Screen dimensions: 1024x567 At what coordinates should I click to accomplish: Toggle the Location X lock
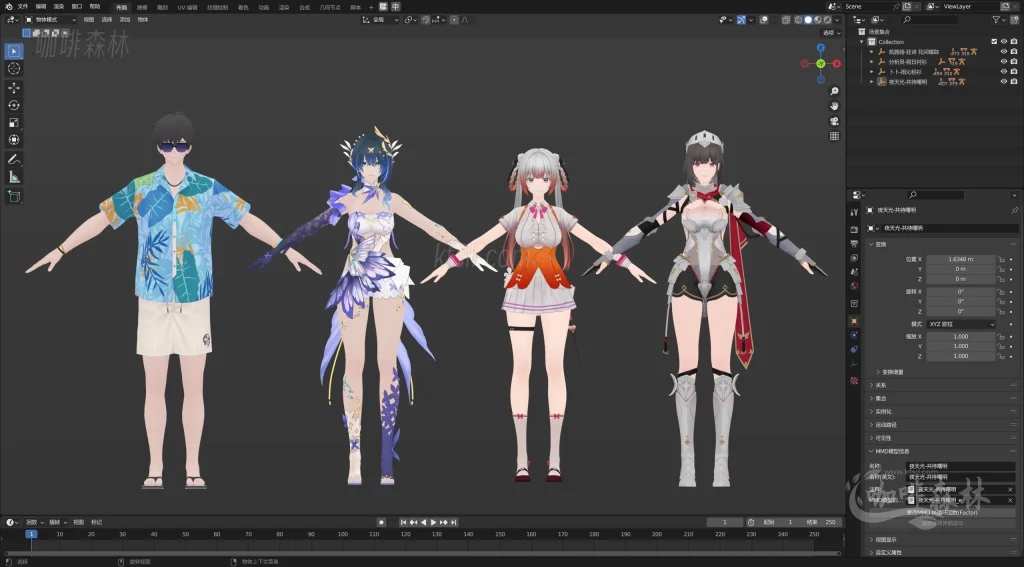pyautogui.click(x=1000, y=259)
